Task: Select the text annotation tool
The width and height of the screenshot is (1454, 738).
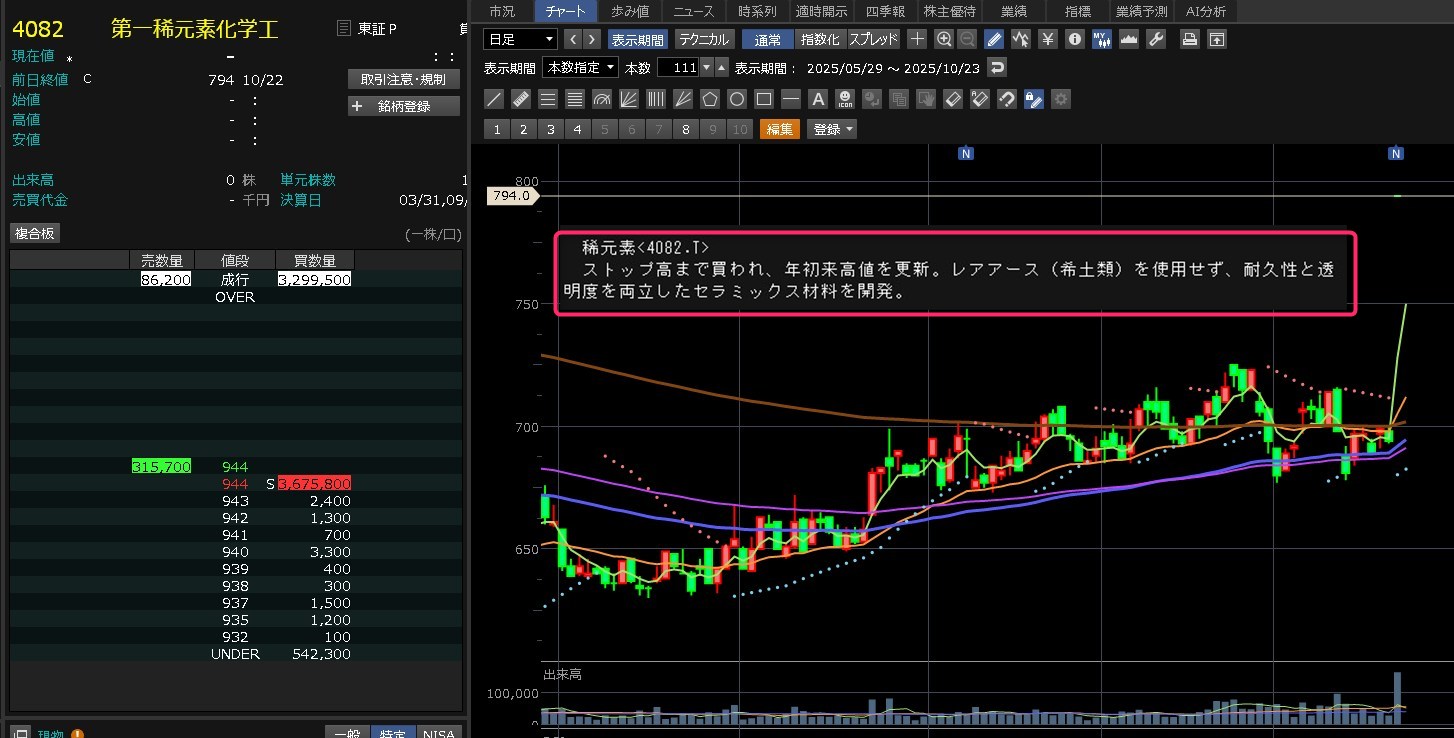Action: (x=817, y=99)
